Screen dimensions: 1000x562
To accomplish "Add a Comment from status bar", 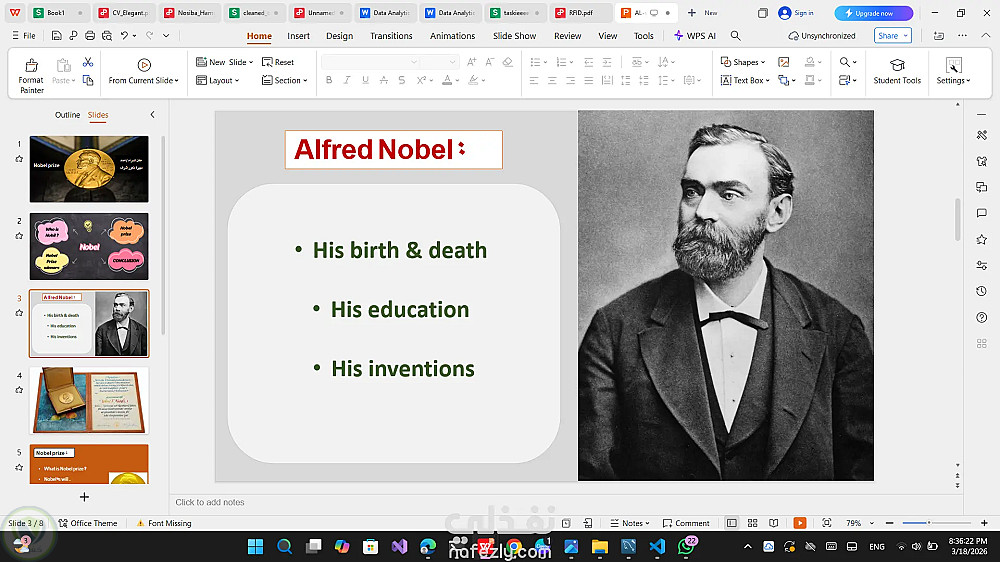I will [x=686, y=523].
